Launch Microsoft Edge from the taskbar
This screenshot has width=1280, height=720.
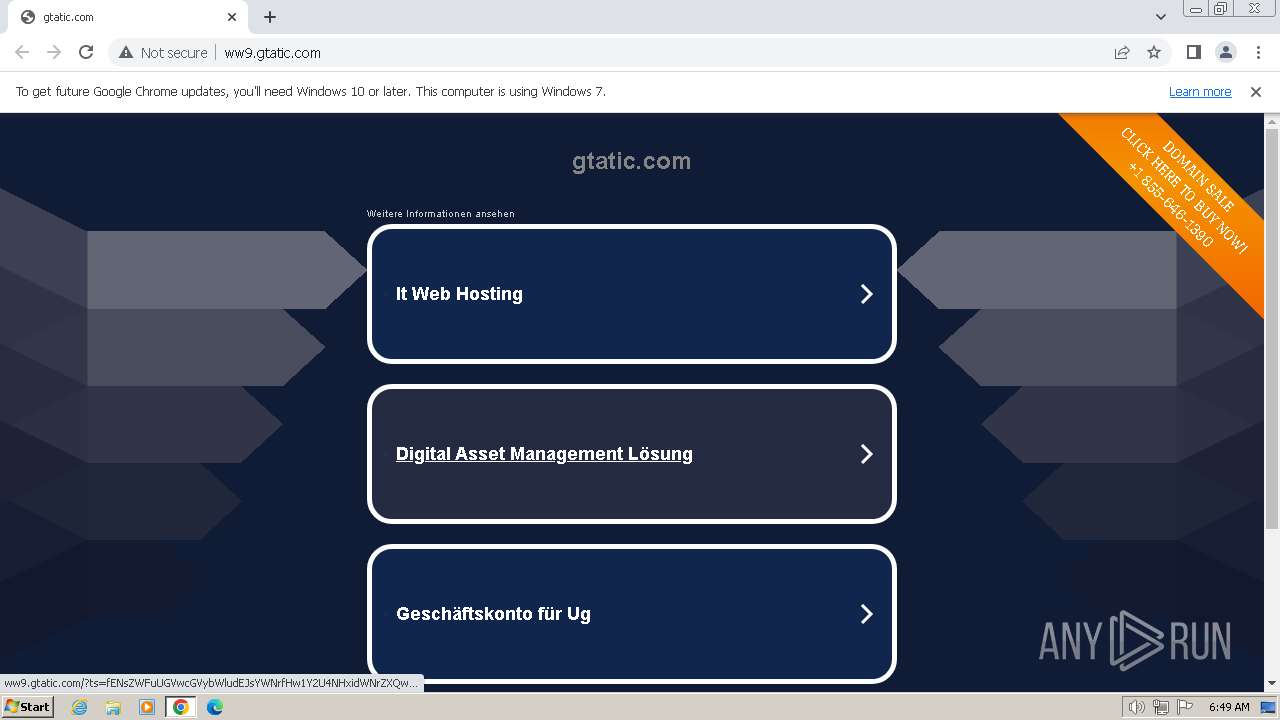(215, 707)
